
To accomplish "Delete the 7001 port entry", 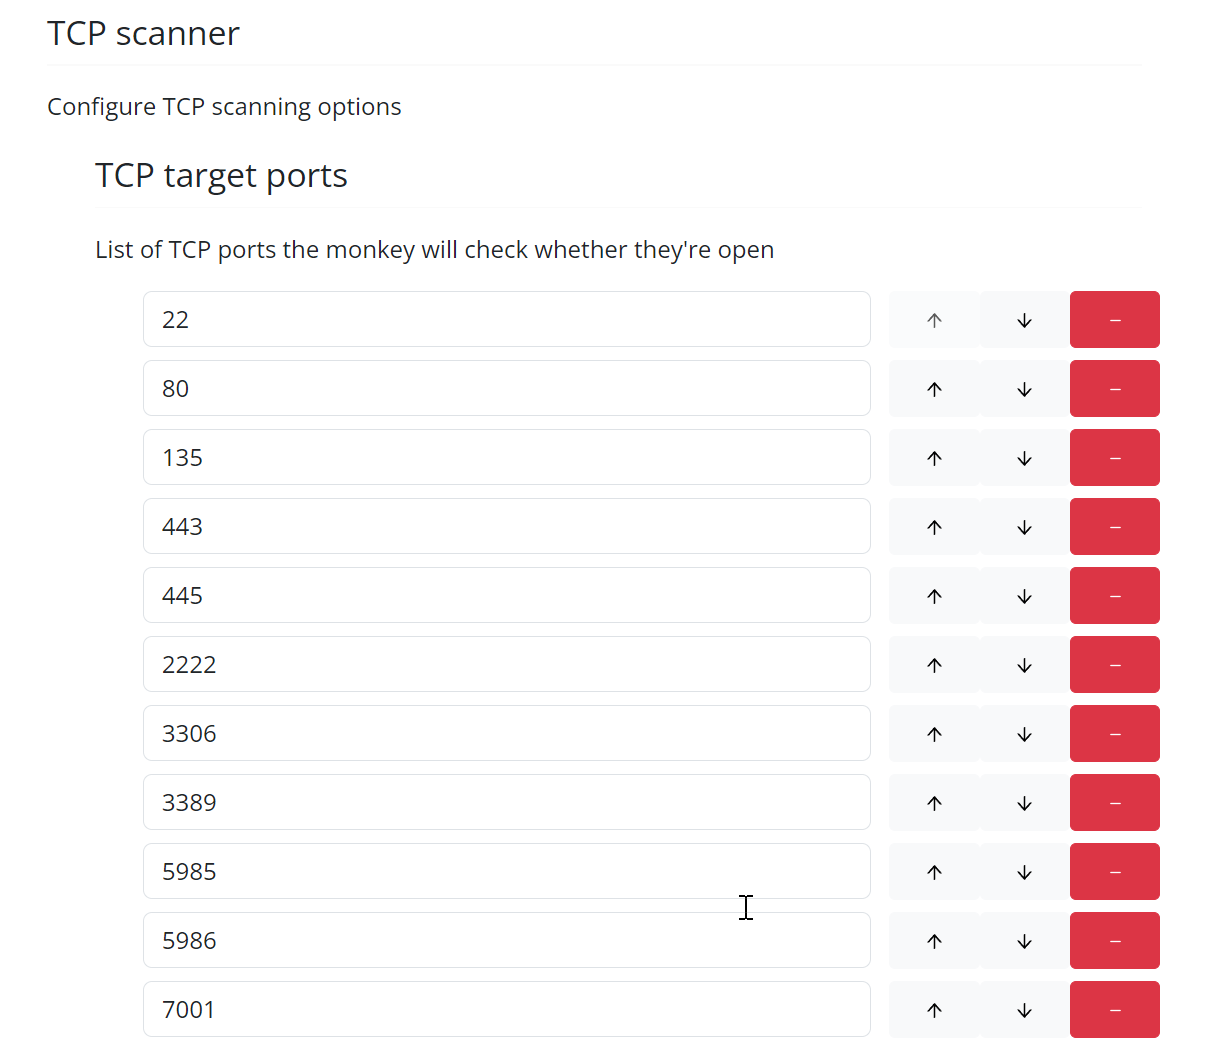I will [x=1114, y=1010].
